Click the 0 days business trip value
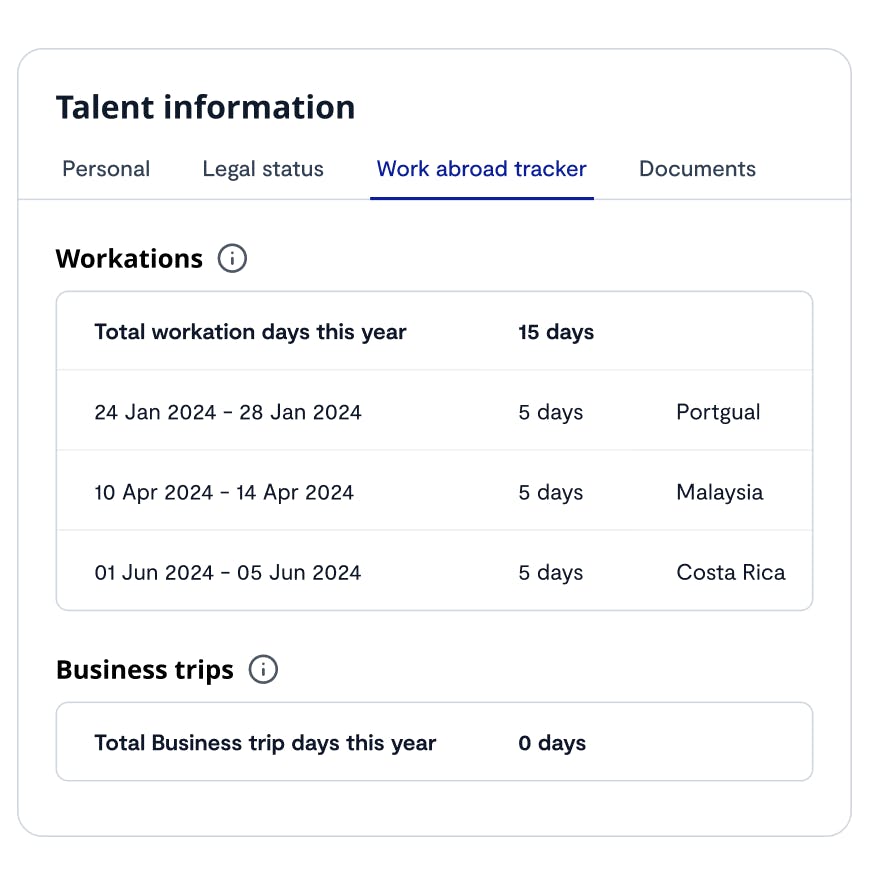The width and height of the screenshot is (870, 885). click(552, 743)
